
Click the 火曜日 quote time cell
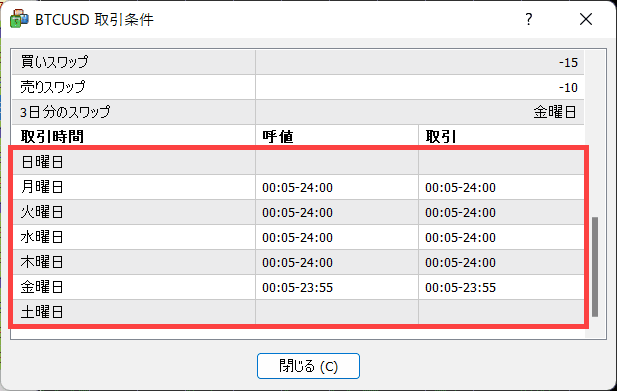tap(337, 212)
